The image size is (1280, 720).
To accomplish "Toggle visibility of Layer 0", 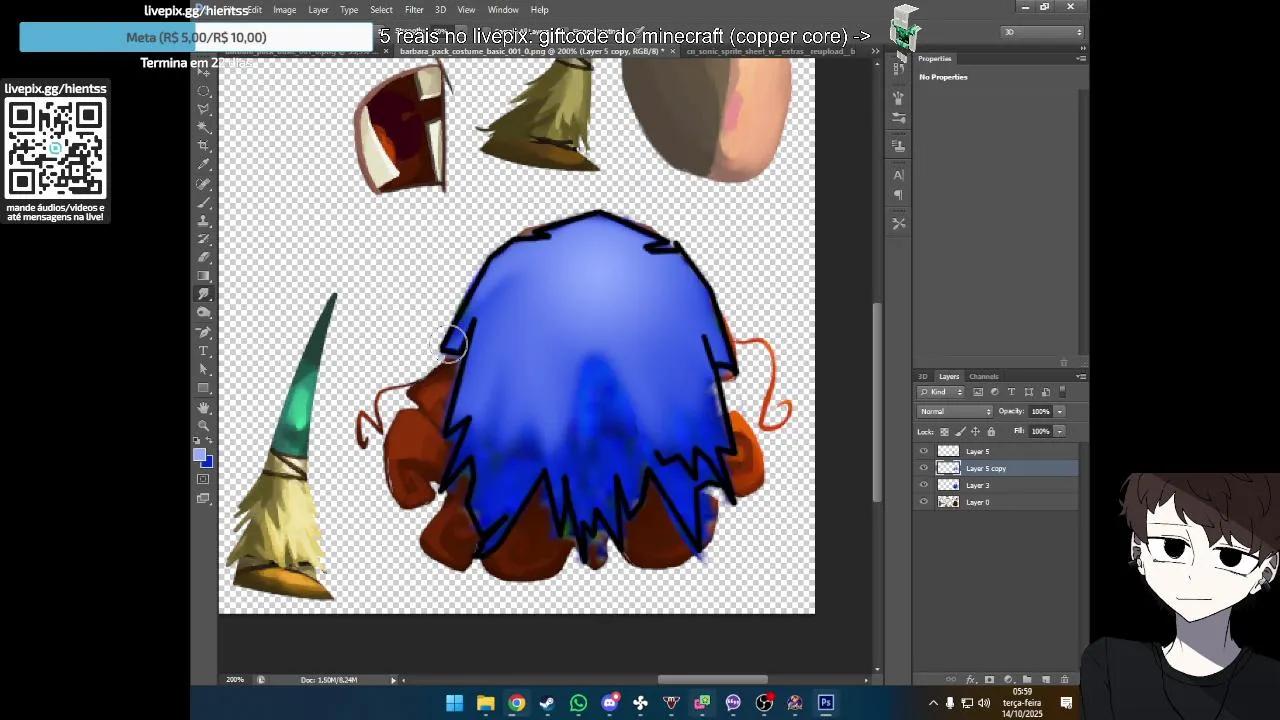I will [924, 502].
